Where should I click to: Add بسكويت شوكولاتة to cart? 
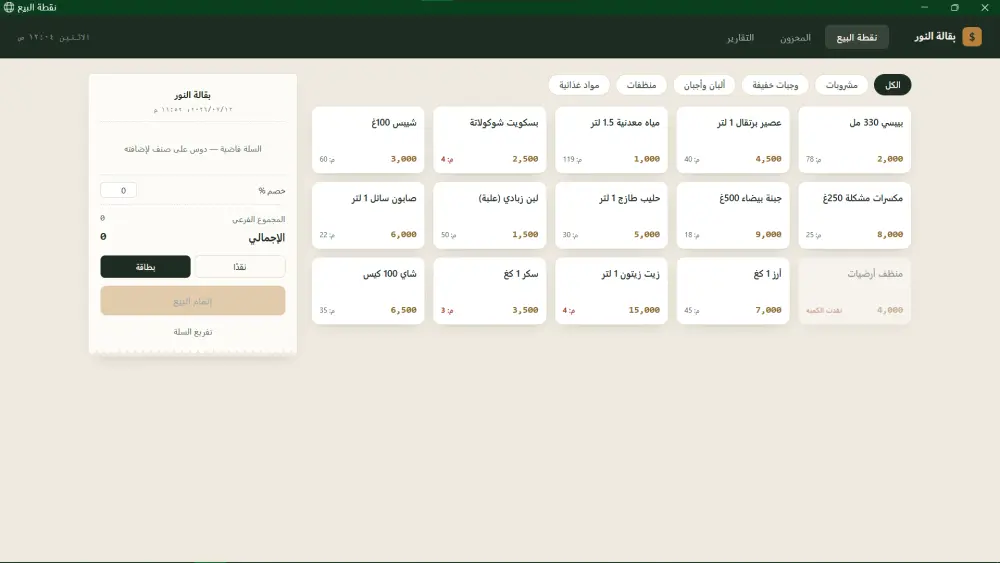489,140
